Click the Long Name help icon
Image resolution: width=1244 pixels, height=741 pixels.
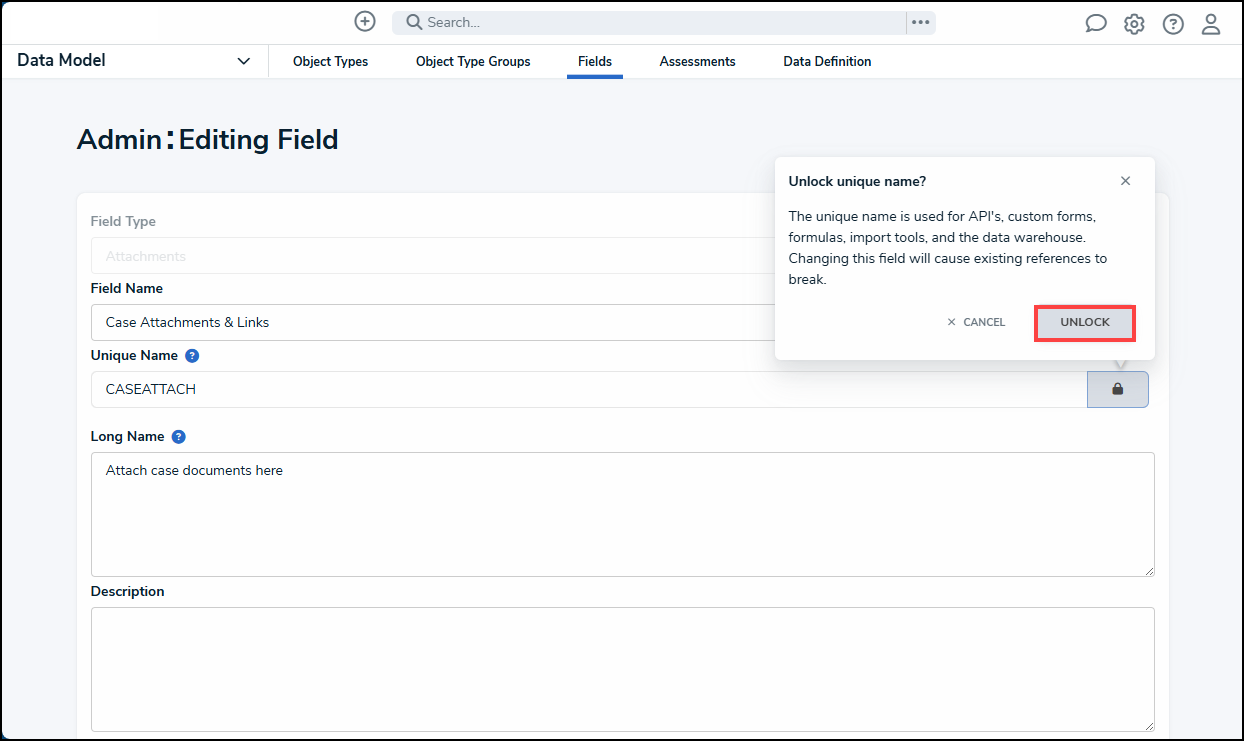click(x=179, y=437)
